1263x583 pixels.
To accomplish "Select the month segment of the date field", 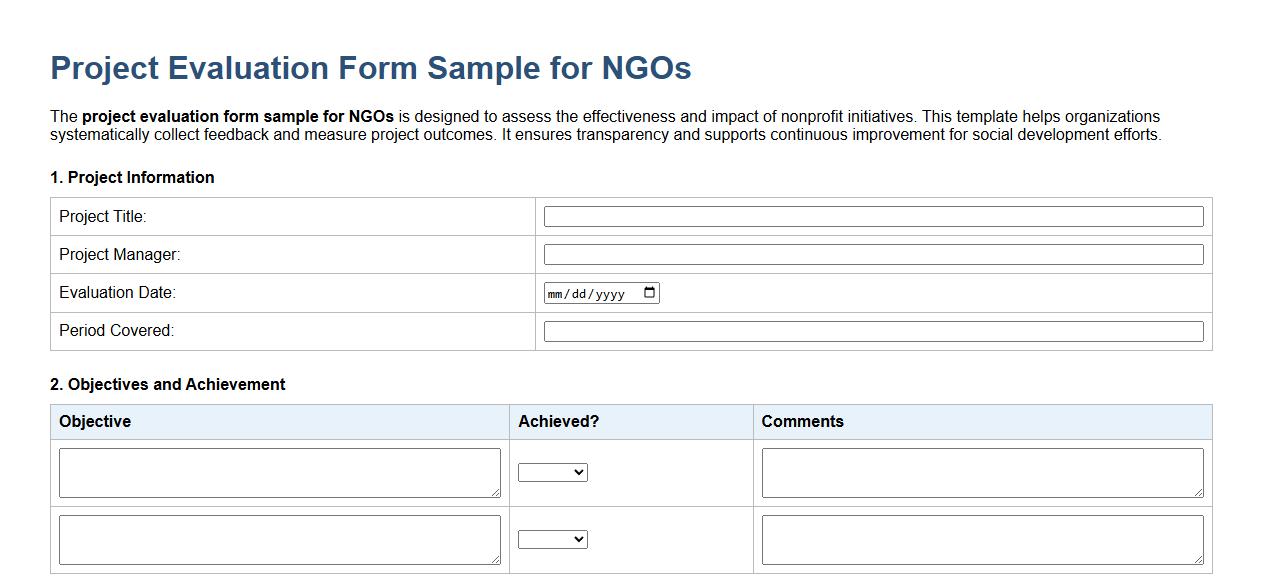I will click(x=557, y=294).
